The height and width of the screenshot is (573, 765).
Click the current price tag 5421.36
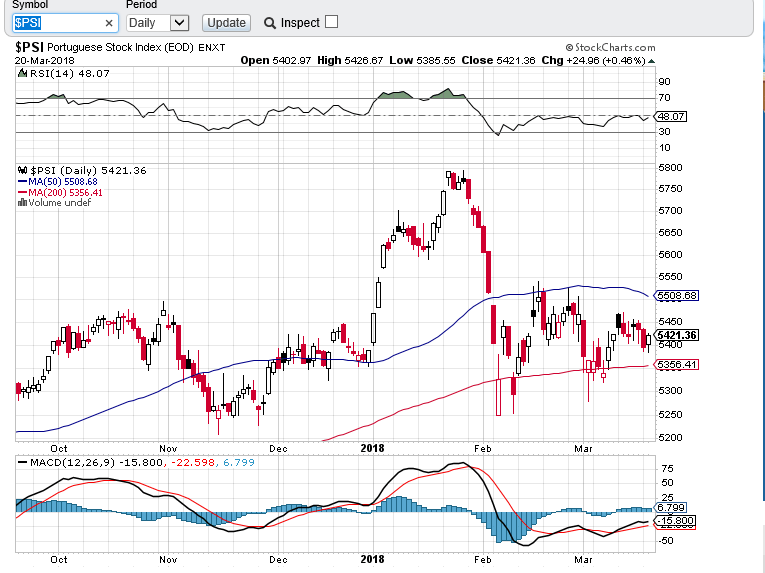click(676, 335)
